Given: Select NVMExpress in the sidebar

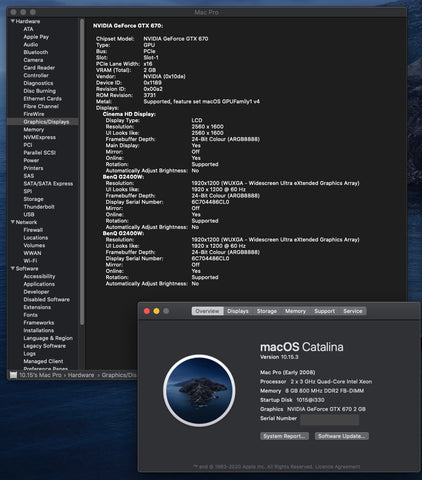Looking at the screenshot, I should coord(39,137).
